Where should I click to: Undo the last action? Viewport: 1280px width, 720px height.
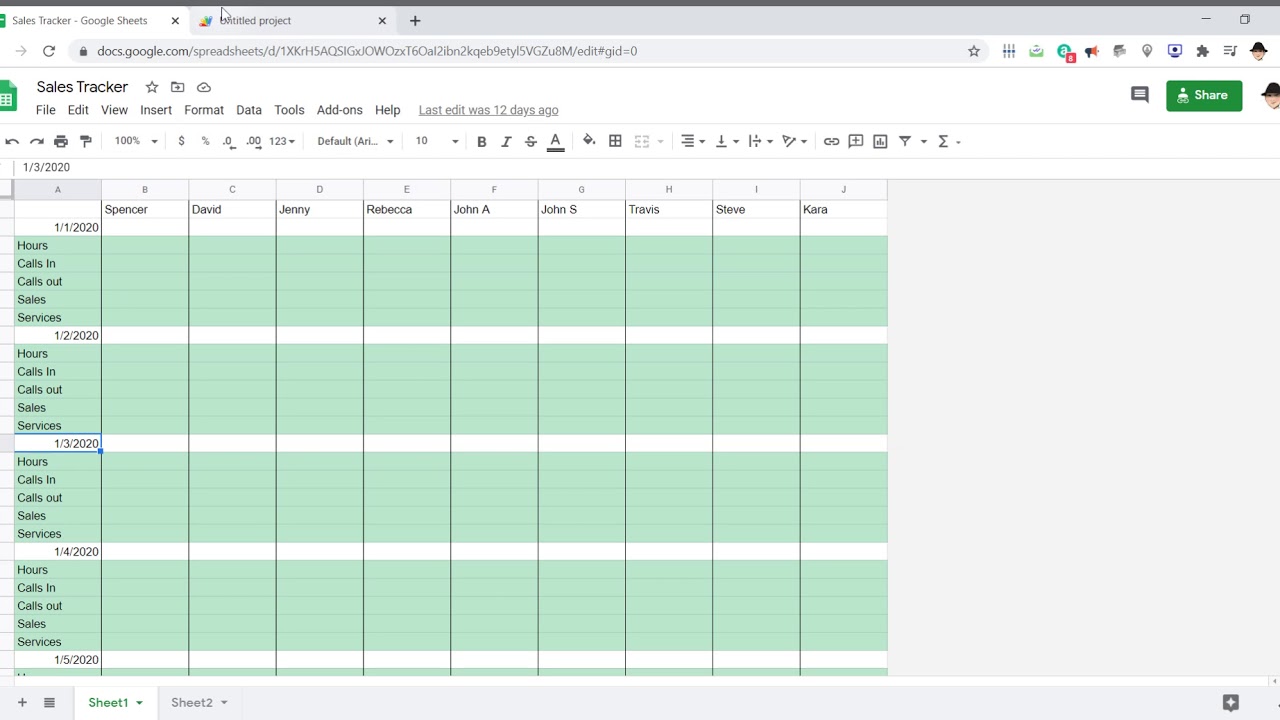(12, 141)
